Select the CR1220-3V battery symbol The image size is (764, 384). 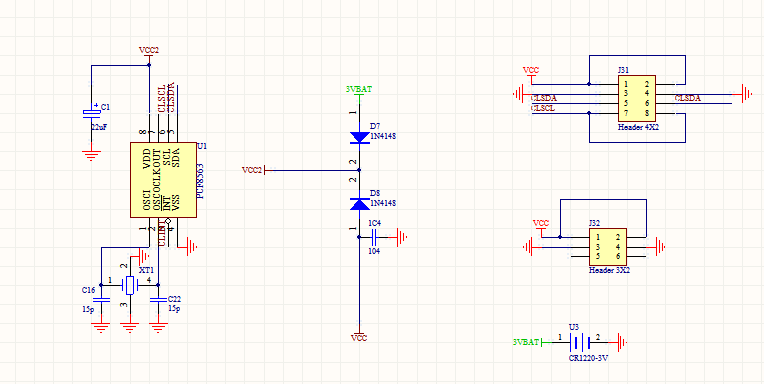(580, 343)
